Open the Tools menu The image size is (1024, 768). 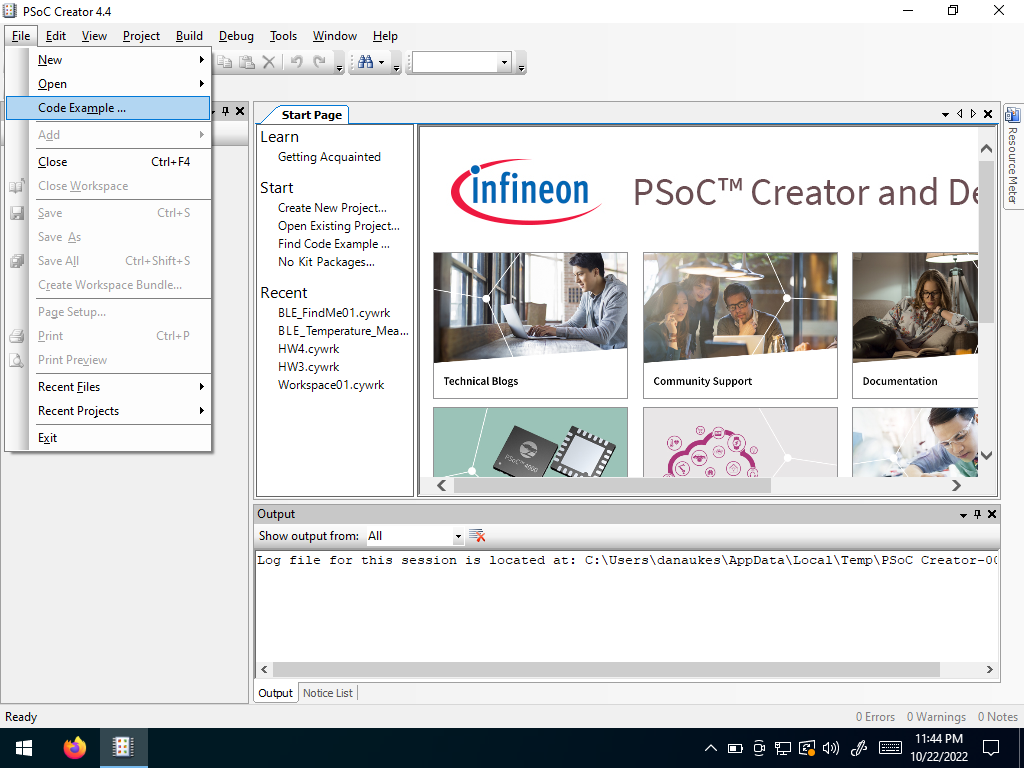coord(283,36)
